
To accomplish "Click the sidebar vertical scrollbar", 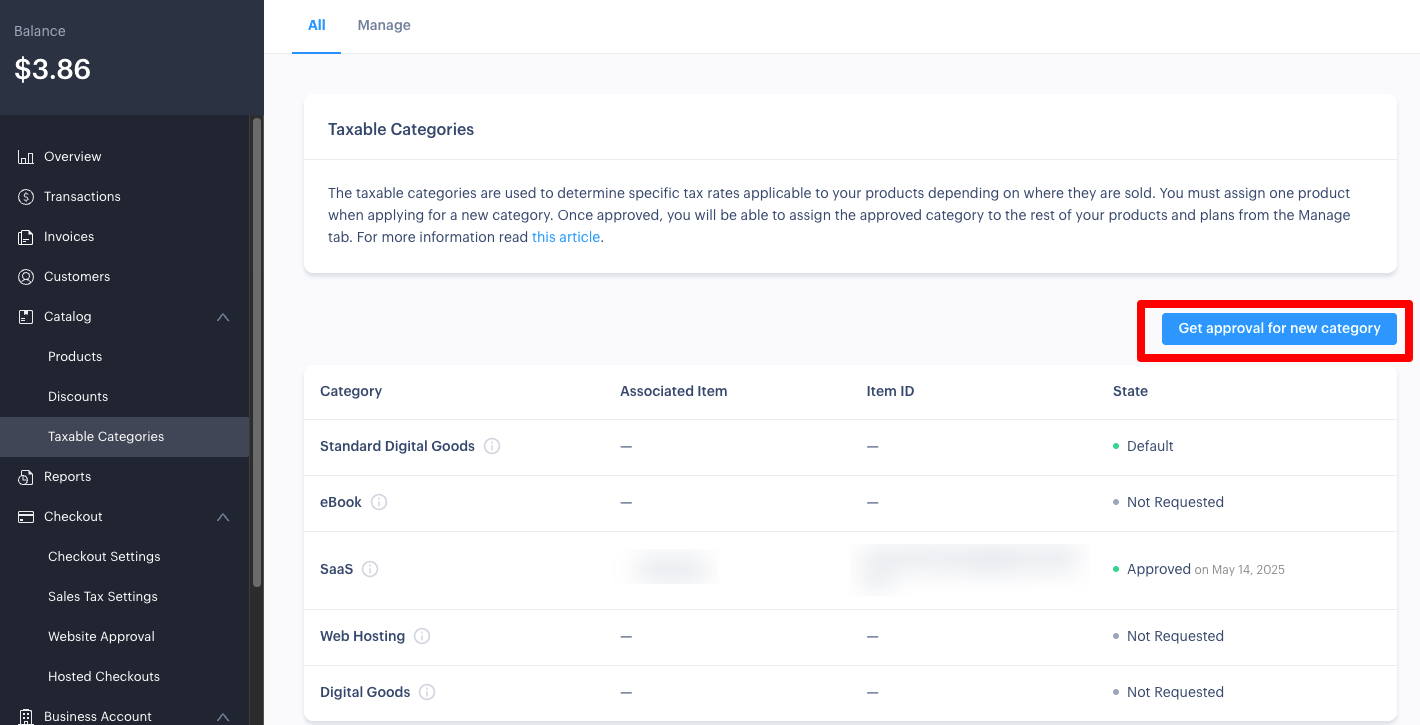I will coord(257,350).
